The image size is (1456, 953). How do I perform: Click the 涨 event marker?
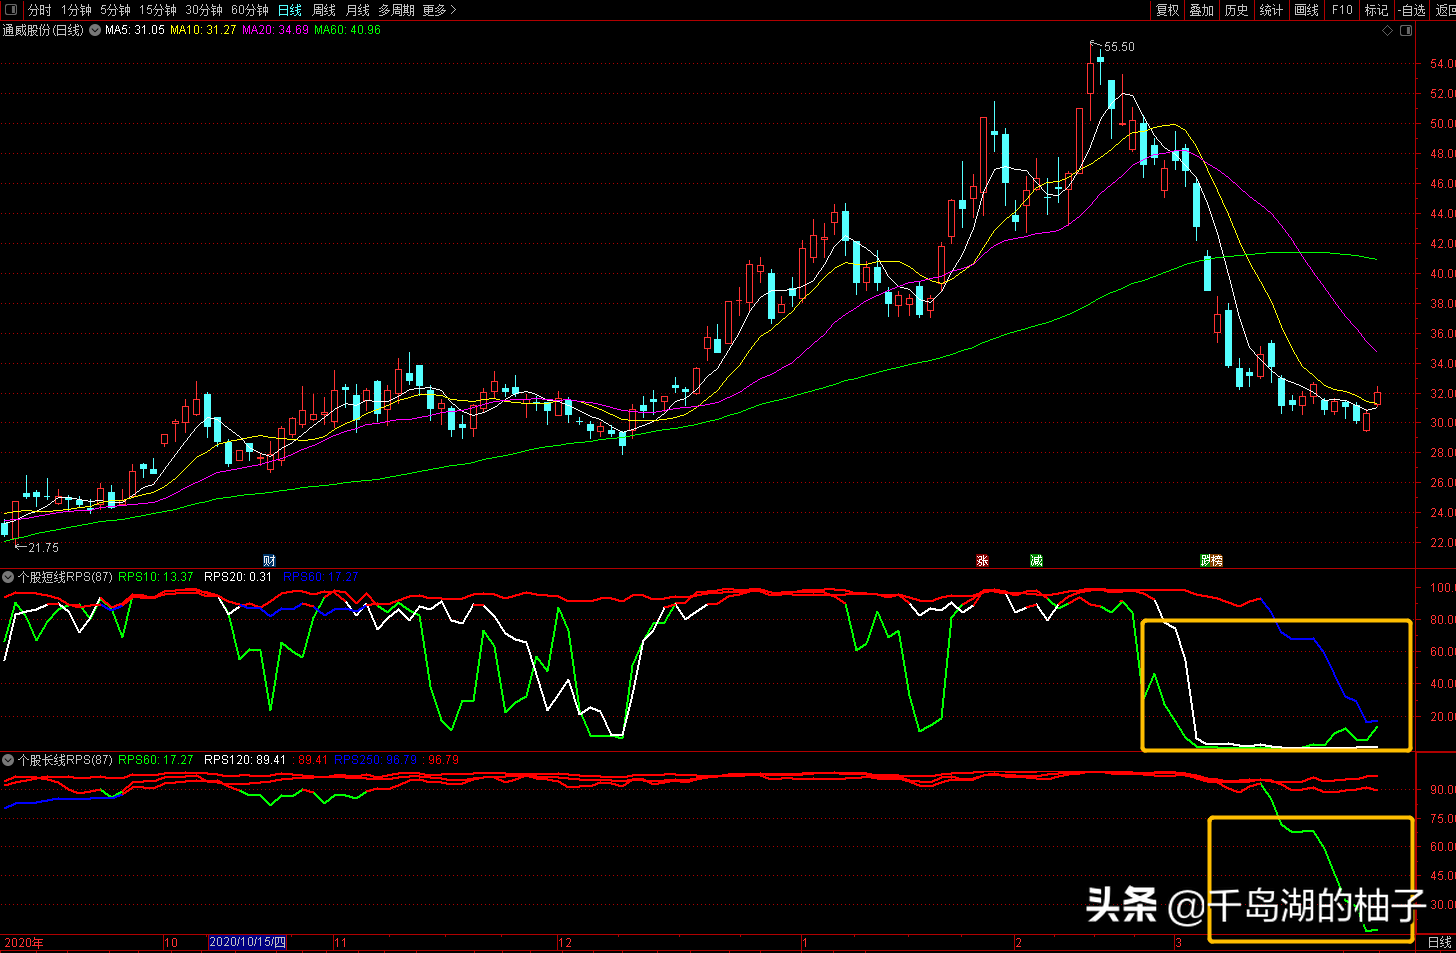[x=982, y=560]
